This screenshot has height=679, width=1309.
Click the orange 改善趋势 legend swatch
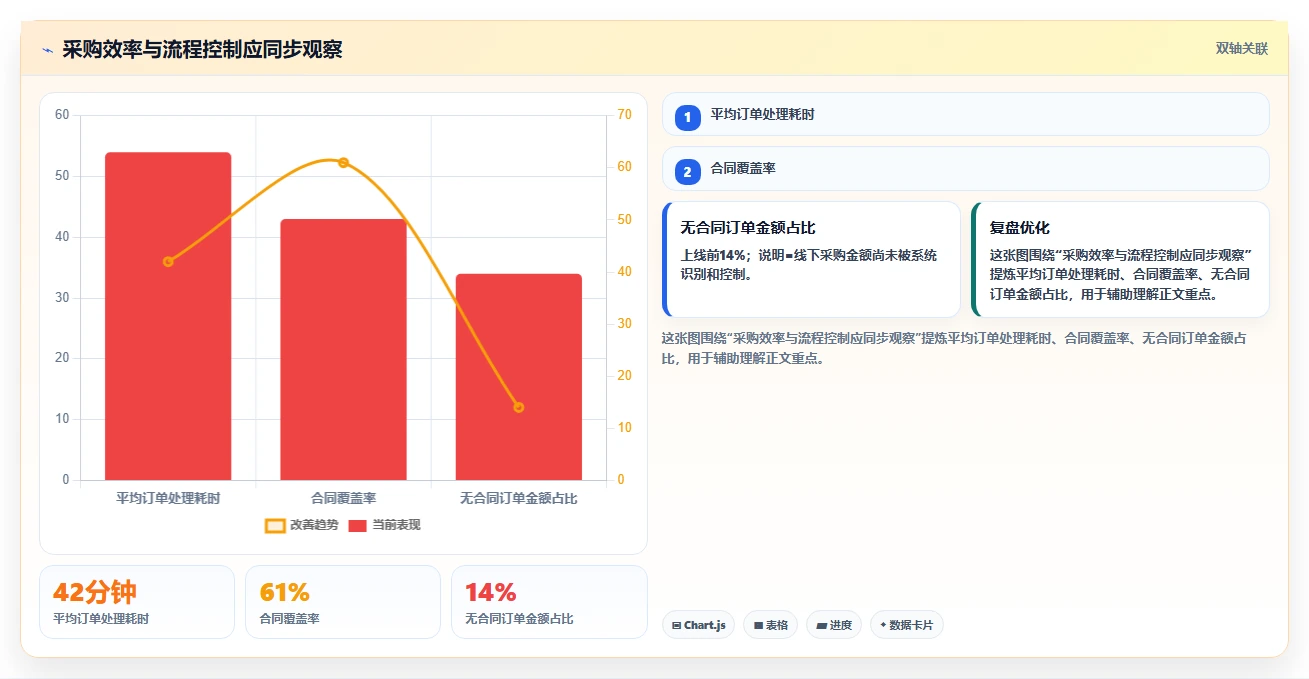[x=275, y=526]
